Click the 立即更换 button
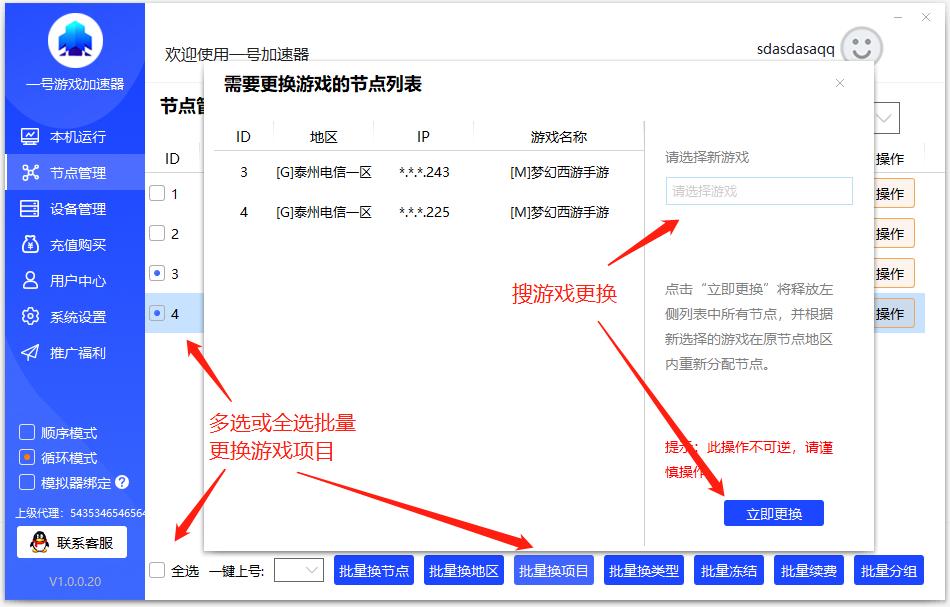Viewport: 950px width, 607px height. (x=773, y=513)
